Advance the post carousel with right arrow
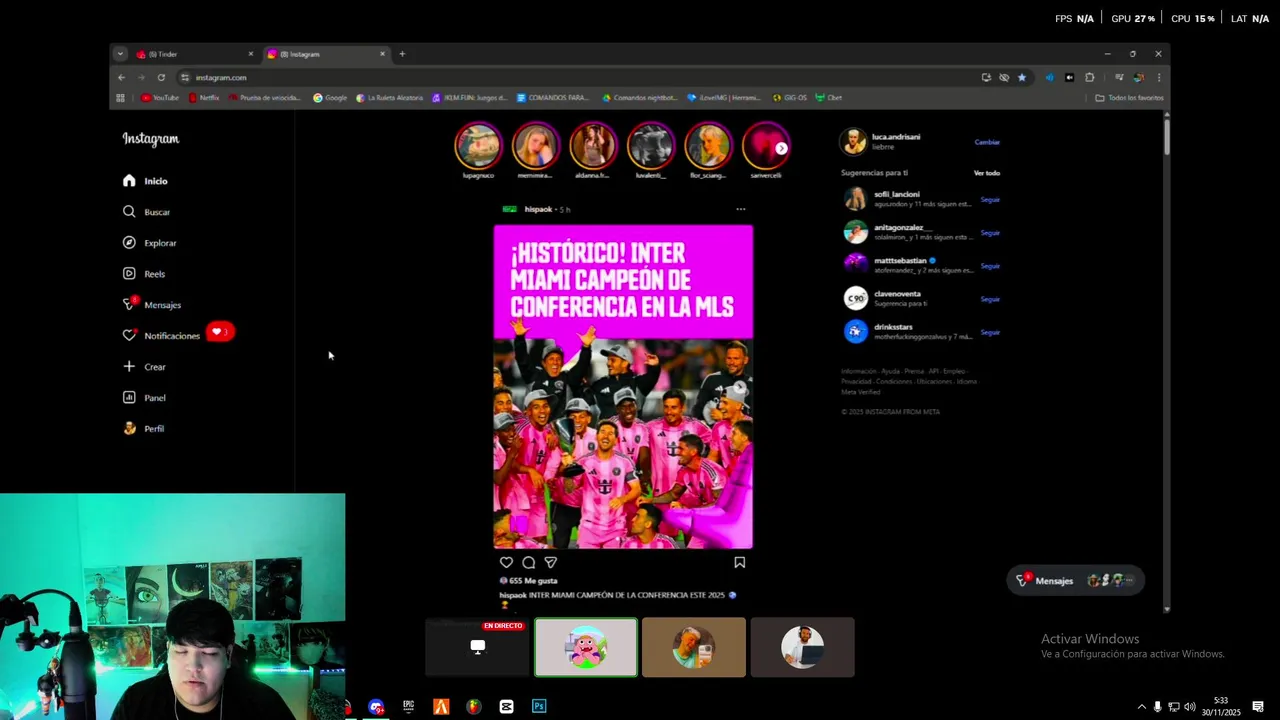The image size is (1280, 720). click(740, 387)
